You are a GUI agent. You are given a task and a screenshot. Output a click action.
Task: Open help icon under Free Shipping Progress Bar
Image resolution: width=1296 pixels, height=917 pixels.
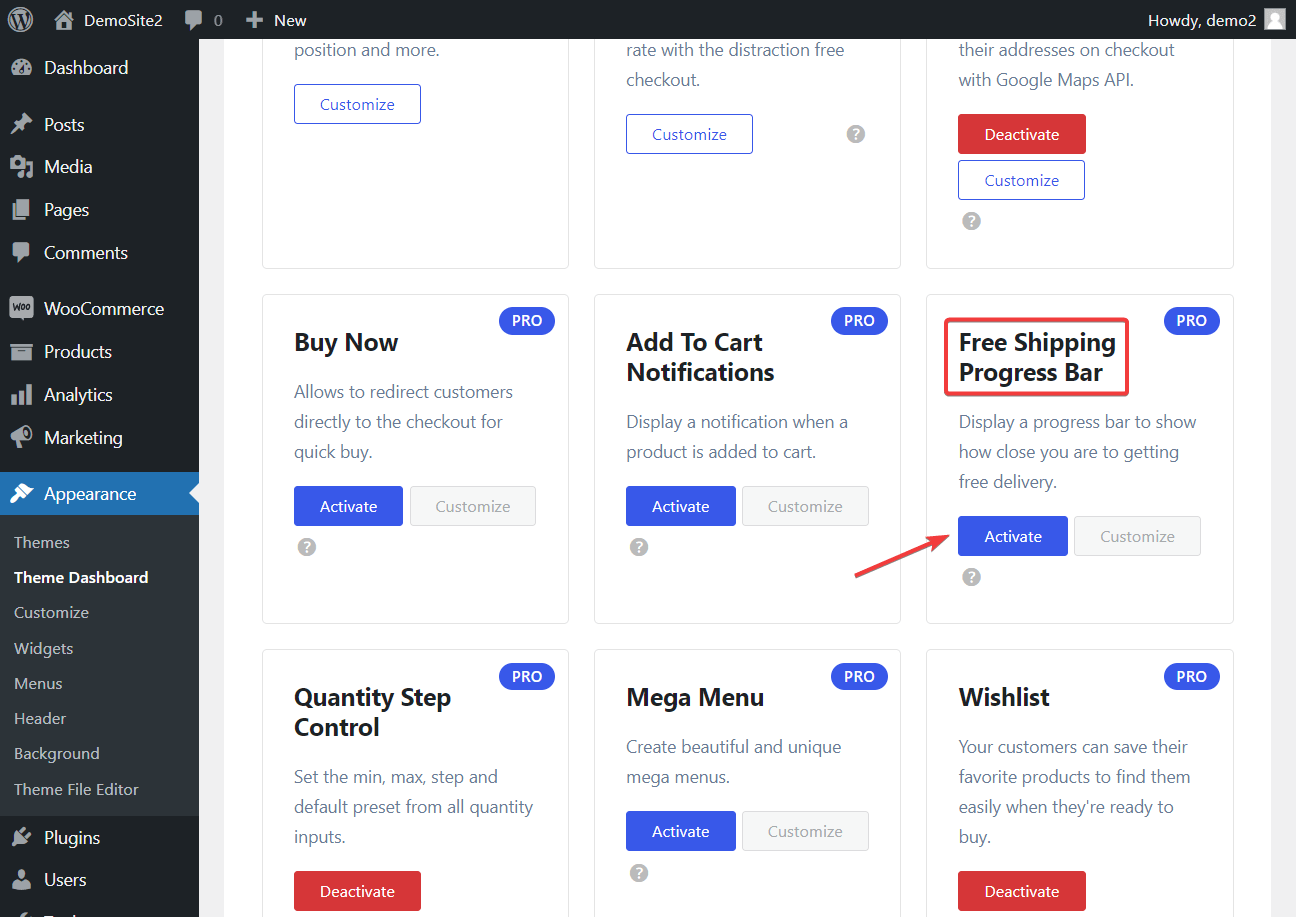pos(971,577)
